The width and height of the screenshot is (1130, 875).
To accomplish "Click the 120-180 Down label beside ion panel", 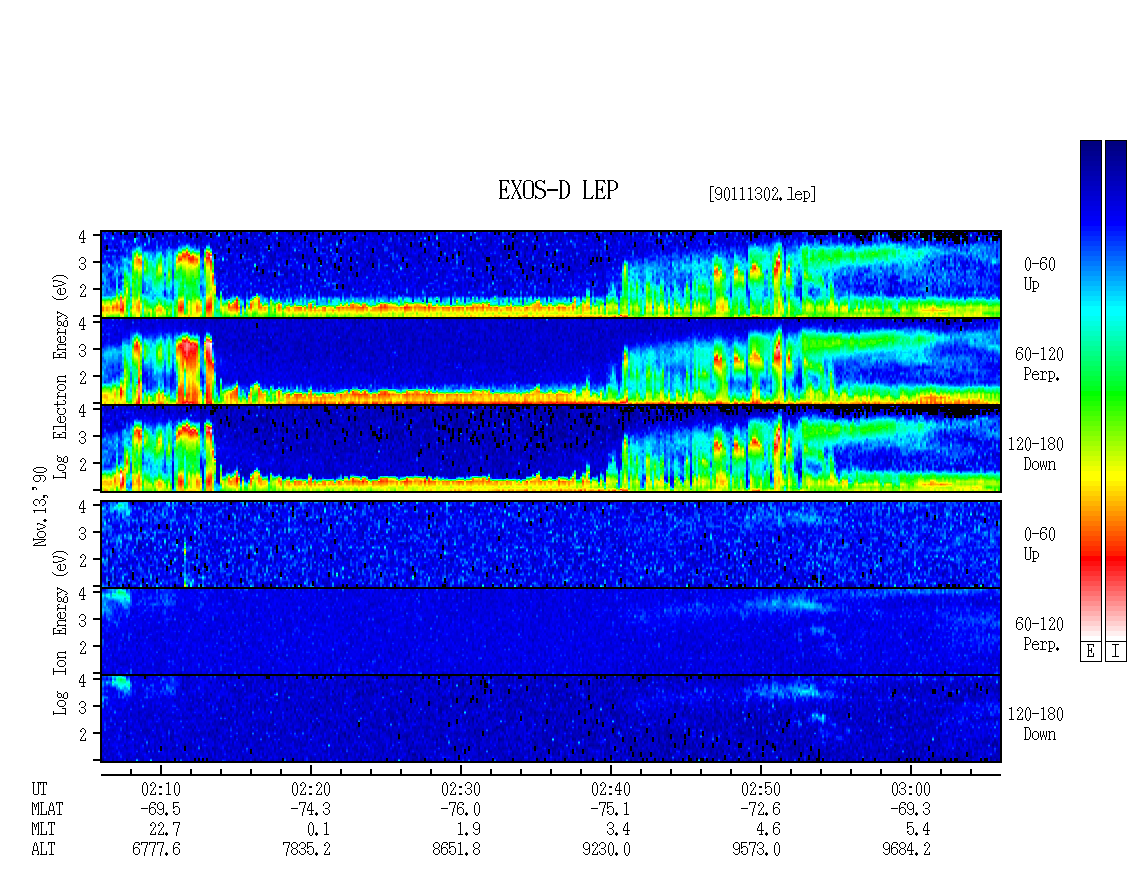I will 1035,724.
